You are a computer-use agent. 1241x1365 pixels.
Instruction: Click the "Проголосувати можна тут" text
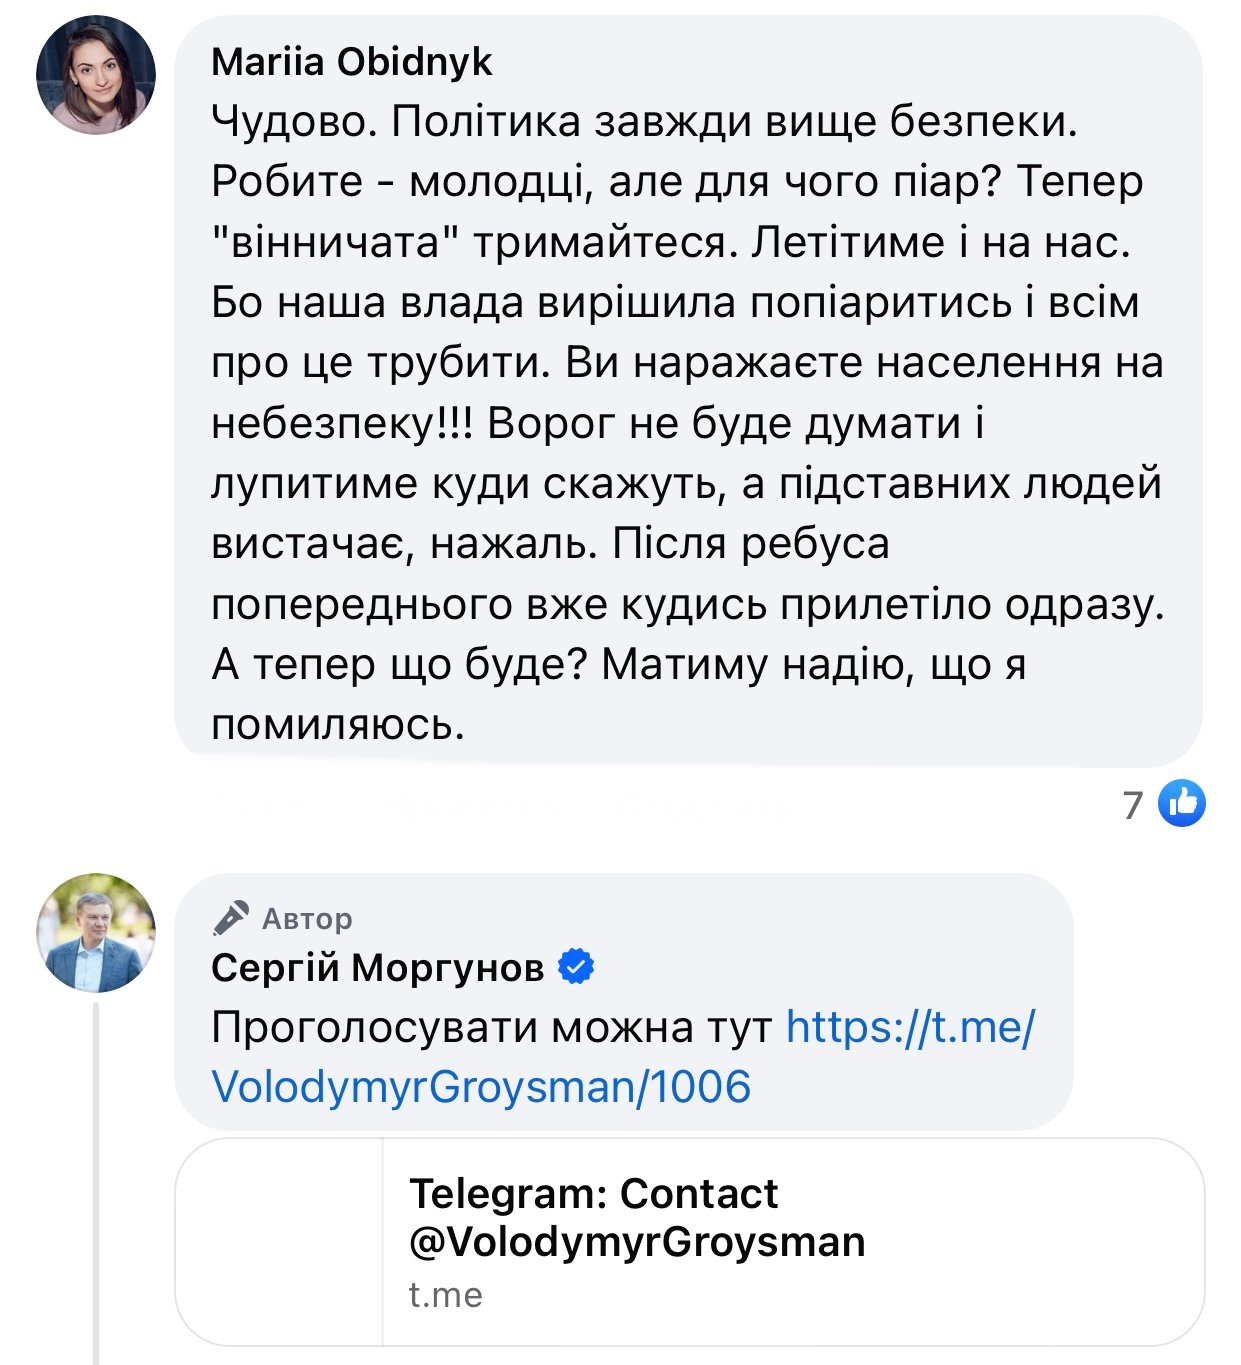492,1027
